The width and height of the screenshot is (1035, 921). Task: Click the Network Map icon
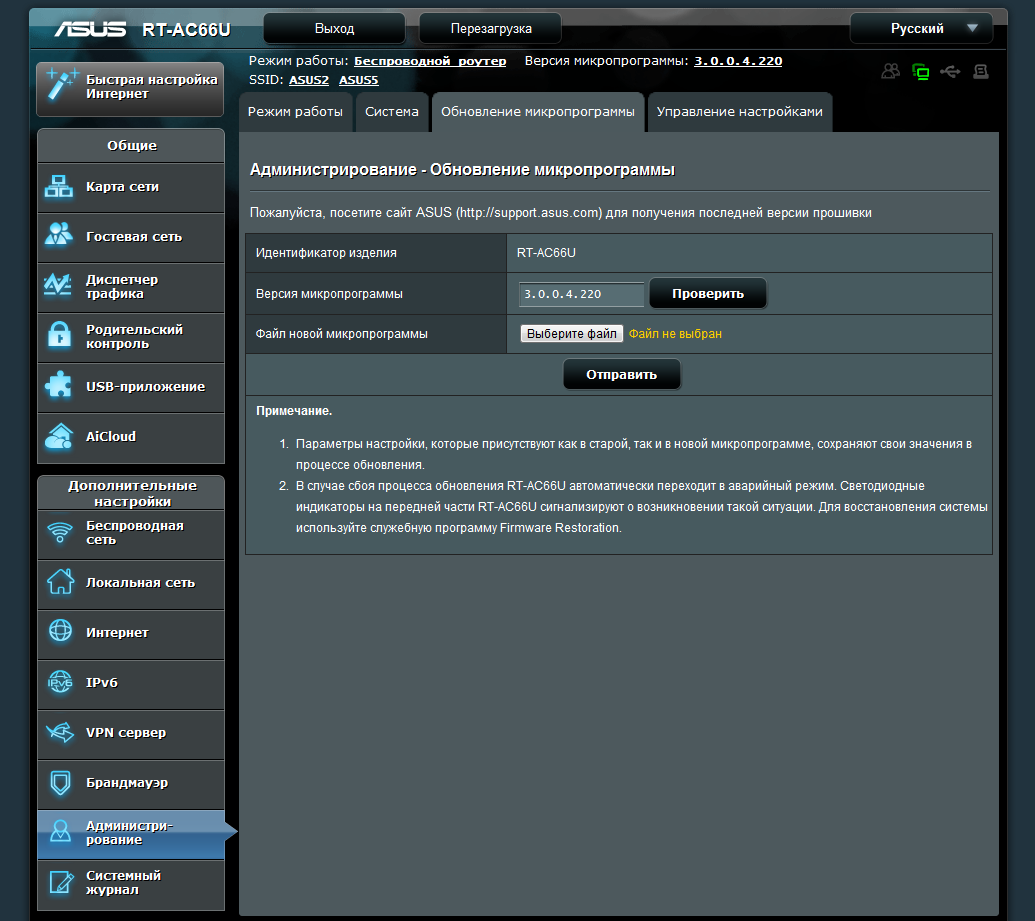pos(59,187)
